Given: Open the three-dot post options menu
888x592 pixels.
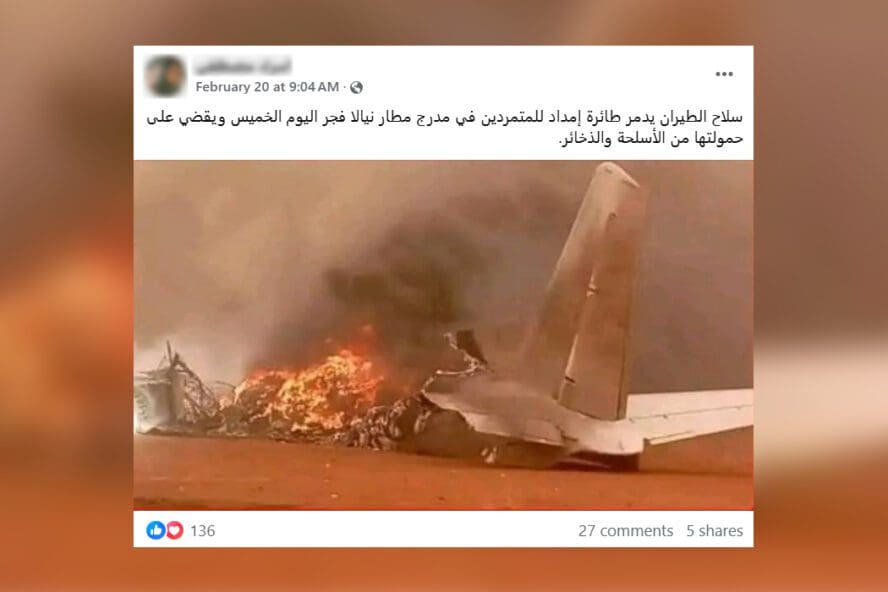Looking at the screenshot, I should pyautogui.click(x=724, y=74).
